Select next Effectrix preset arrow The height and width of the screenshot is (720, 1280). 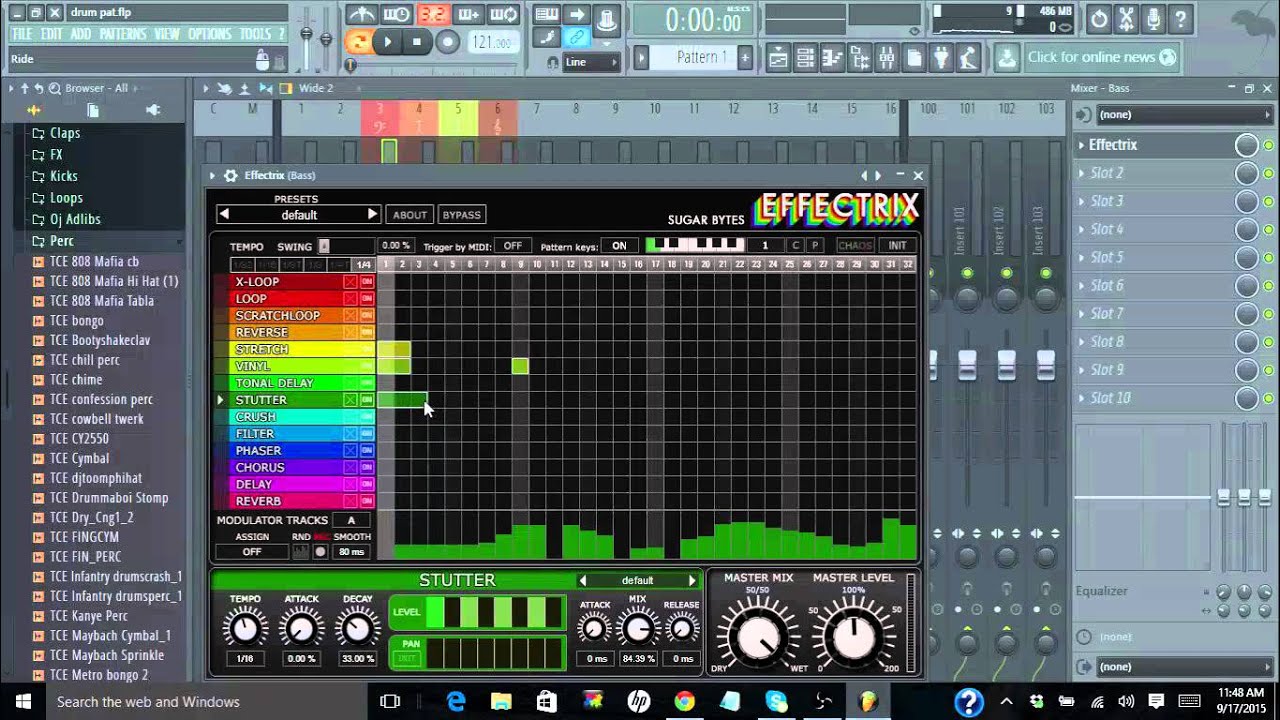click(x=372, y=215)
